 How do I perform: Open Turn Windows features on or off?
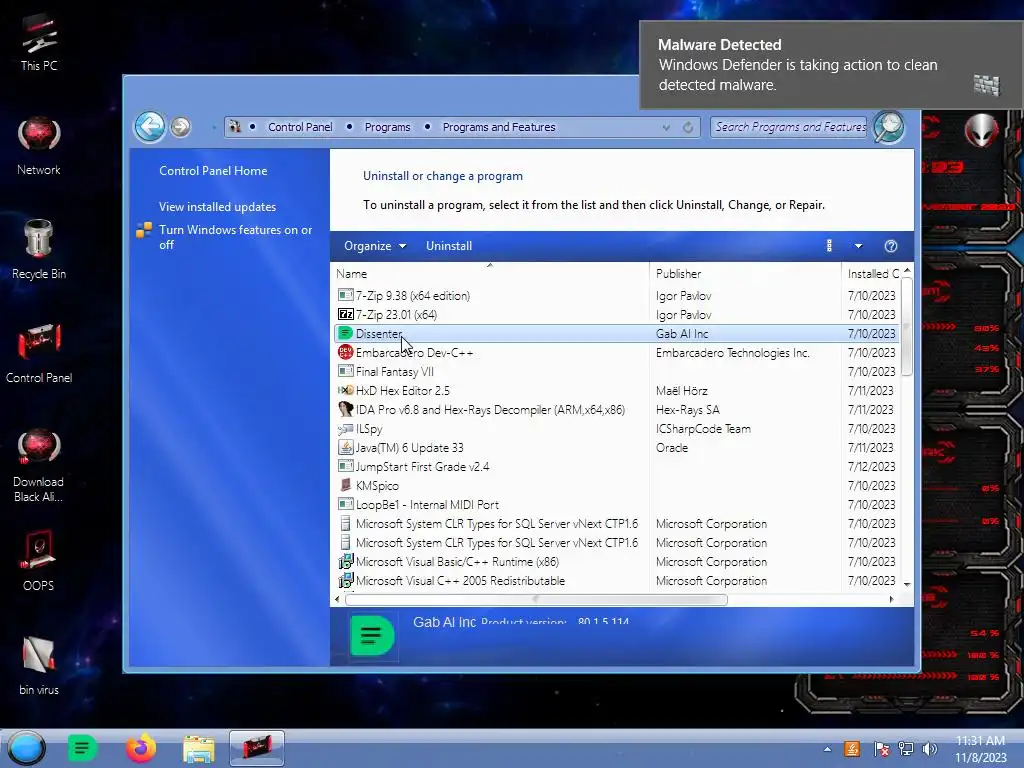(235, 237)
